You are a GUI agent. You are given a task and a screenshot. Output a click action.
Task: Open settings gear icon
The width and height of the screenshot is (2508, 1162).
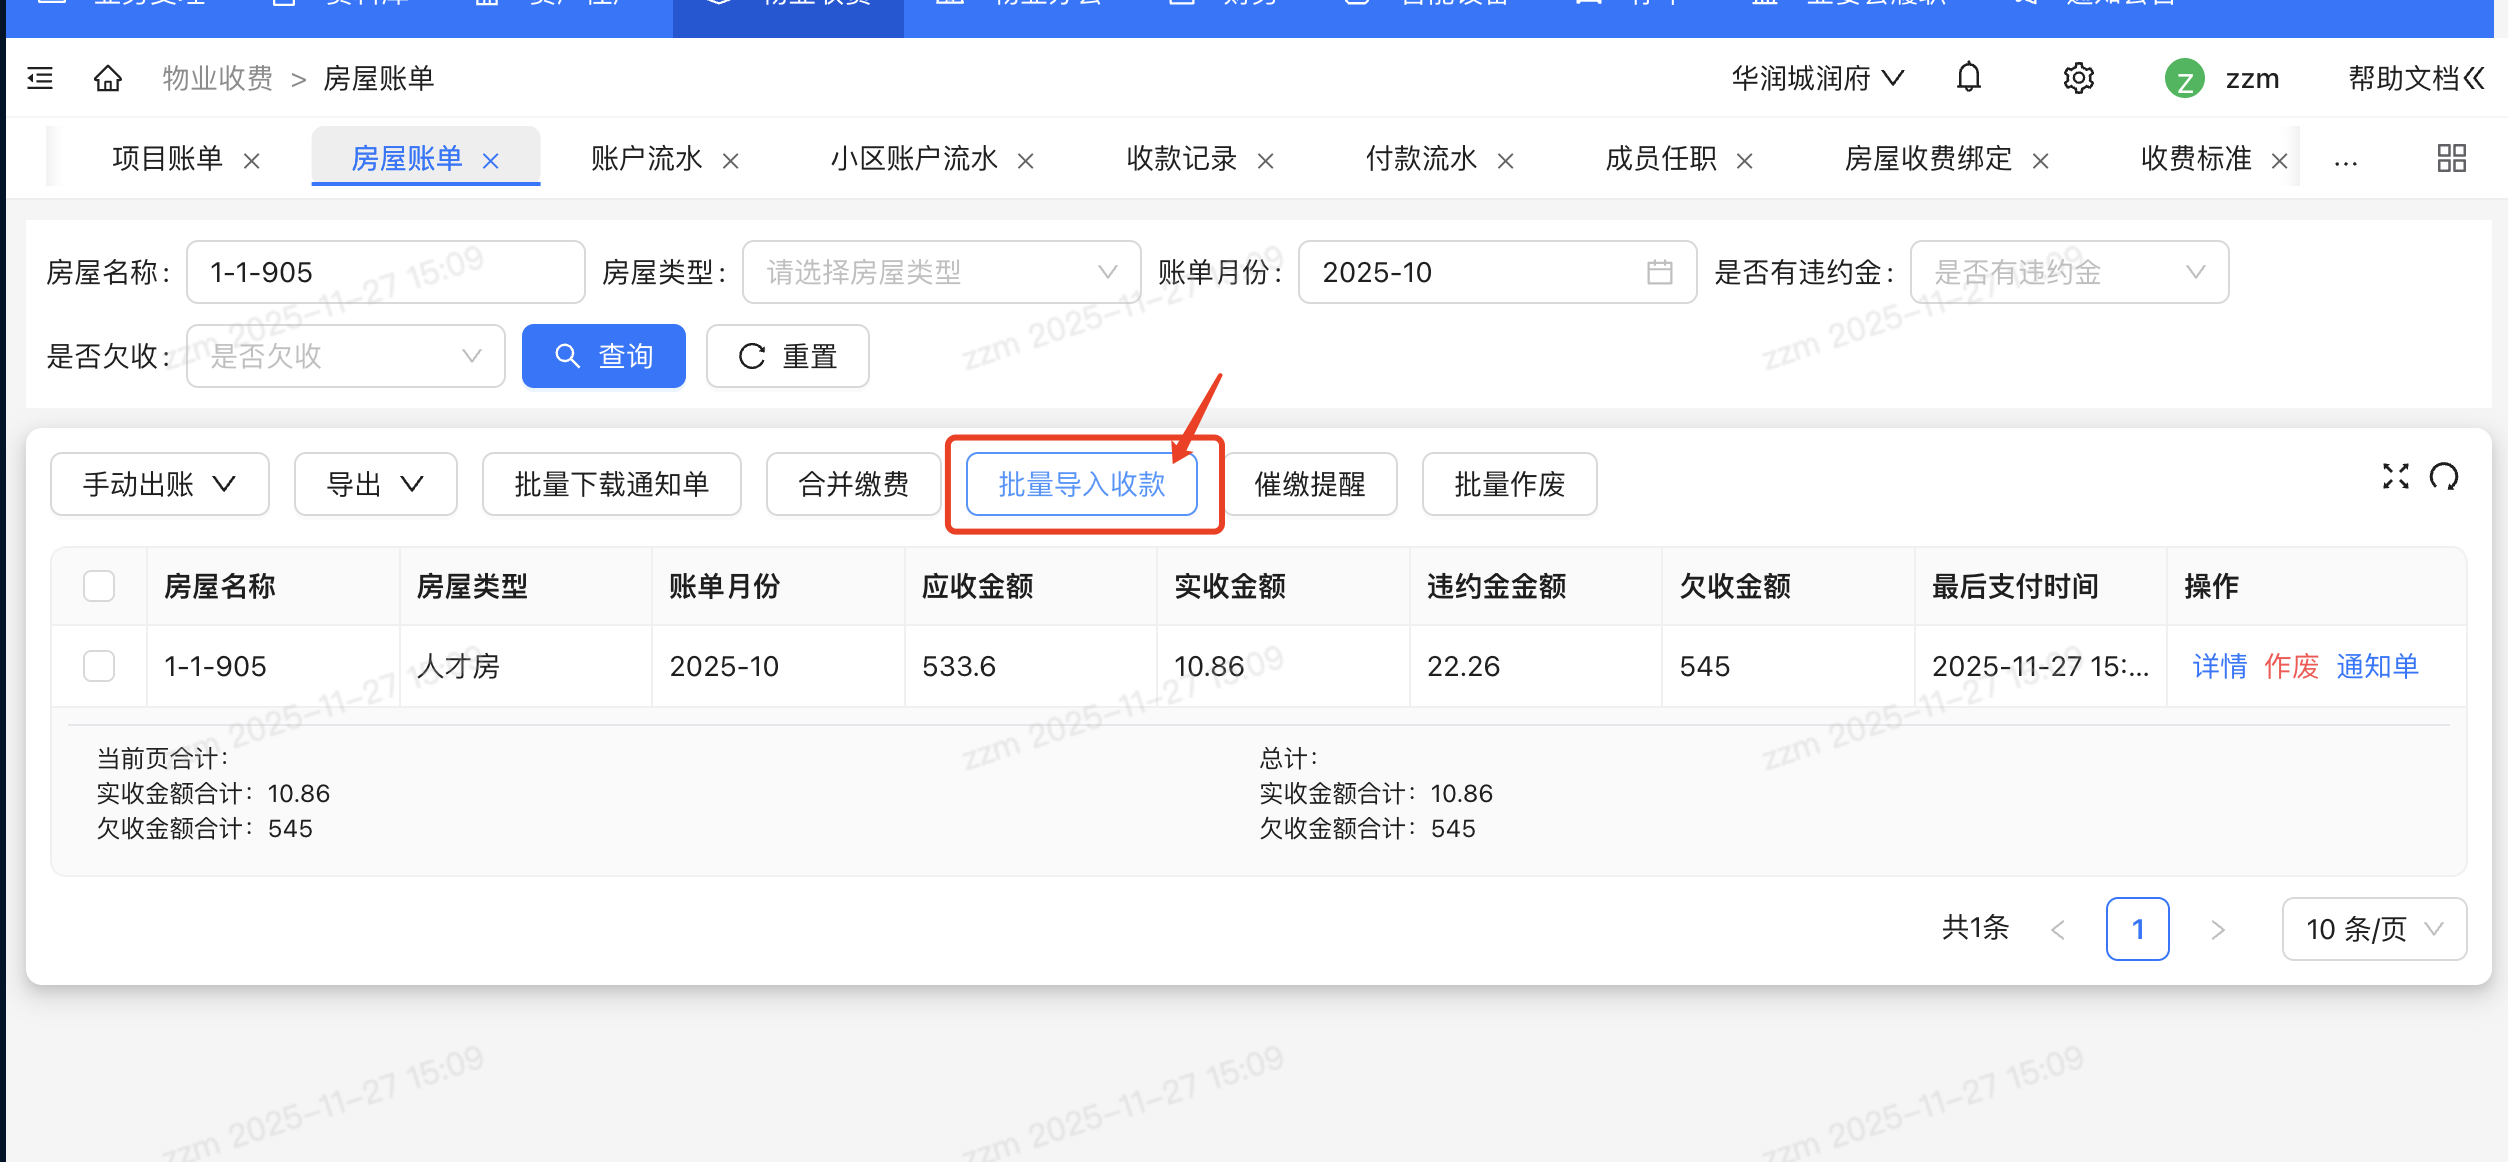pos(2078,78)
